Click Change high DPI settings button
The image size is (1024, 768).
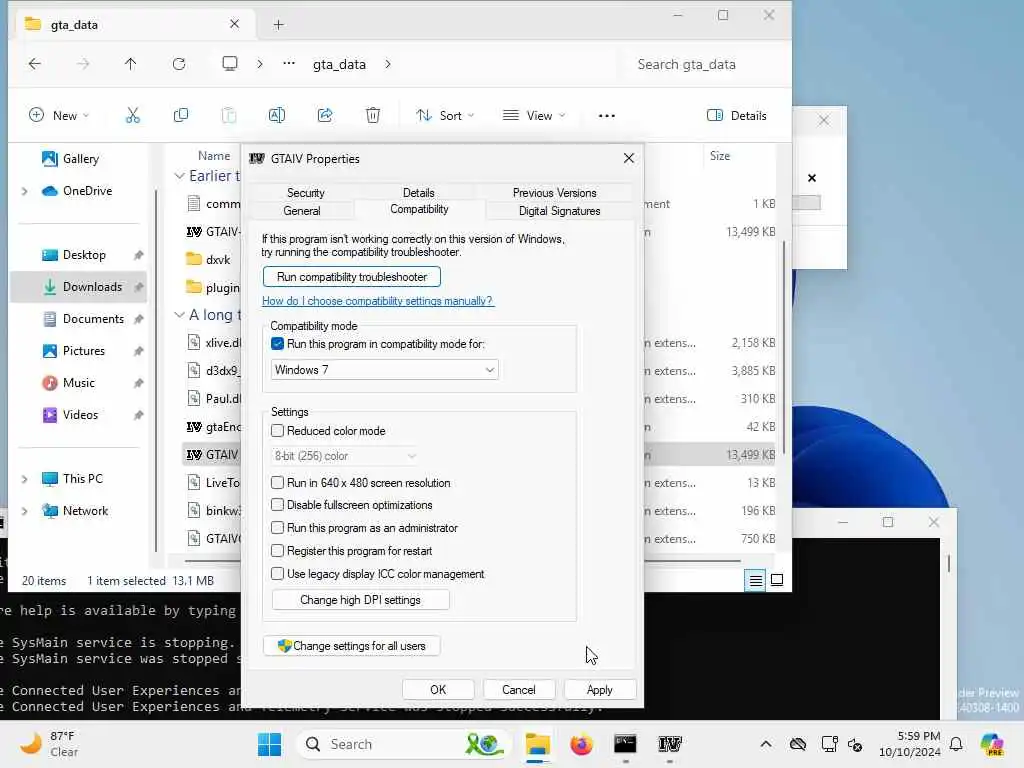pyautogui.click(x=360, y=600)
